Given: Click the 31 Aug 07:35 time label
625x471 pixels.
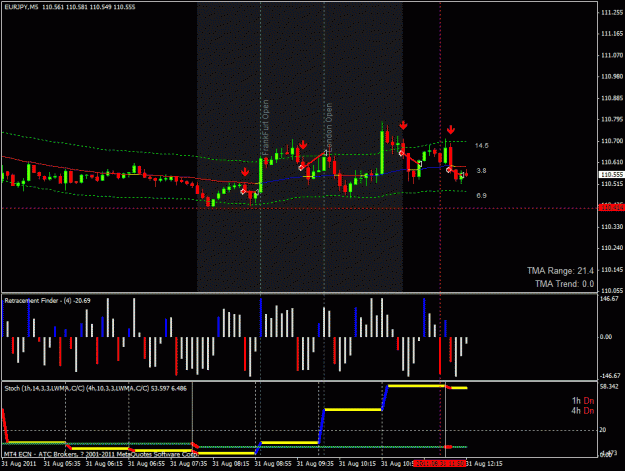Looking at the screenshot, I should 189,463.
